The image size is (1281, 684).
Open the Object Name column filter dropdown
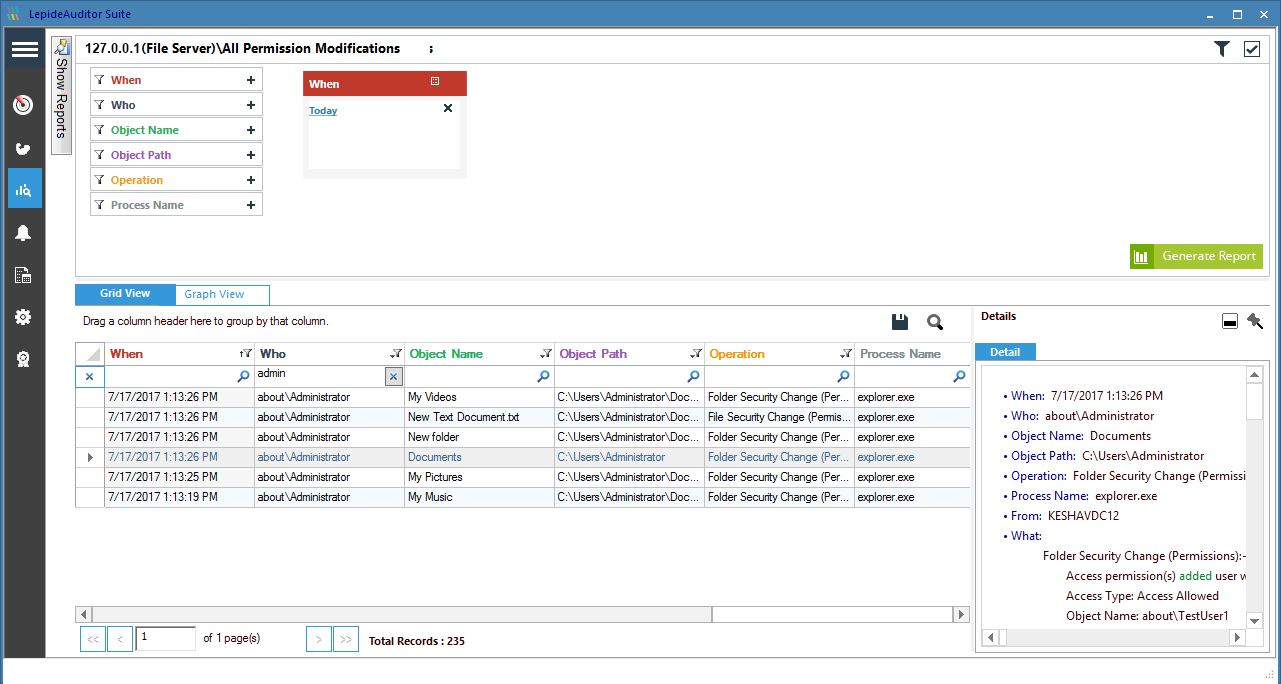click(546, 353)
